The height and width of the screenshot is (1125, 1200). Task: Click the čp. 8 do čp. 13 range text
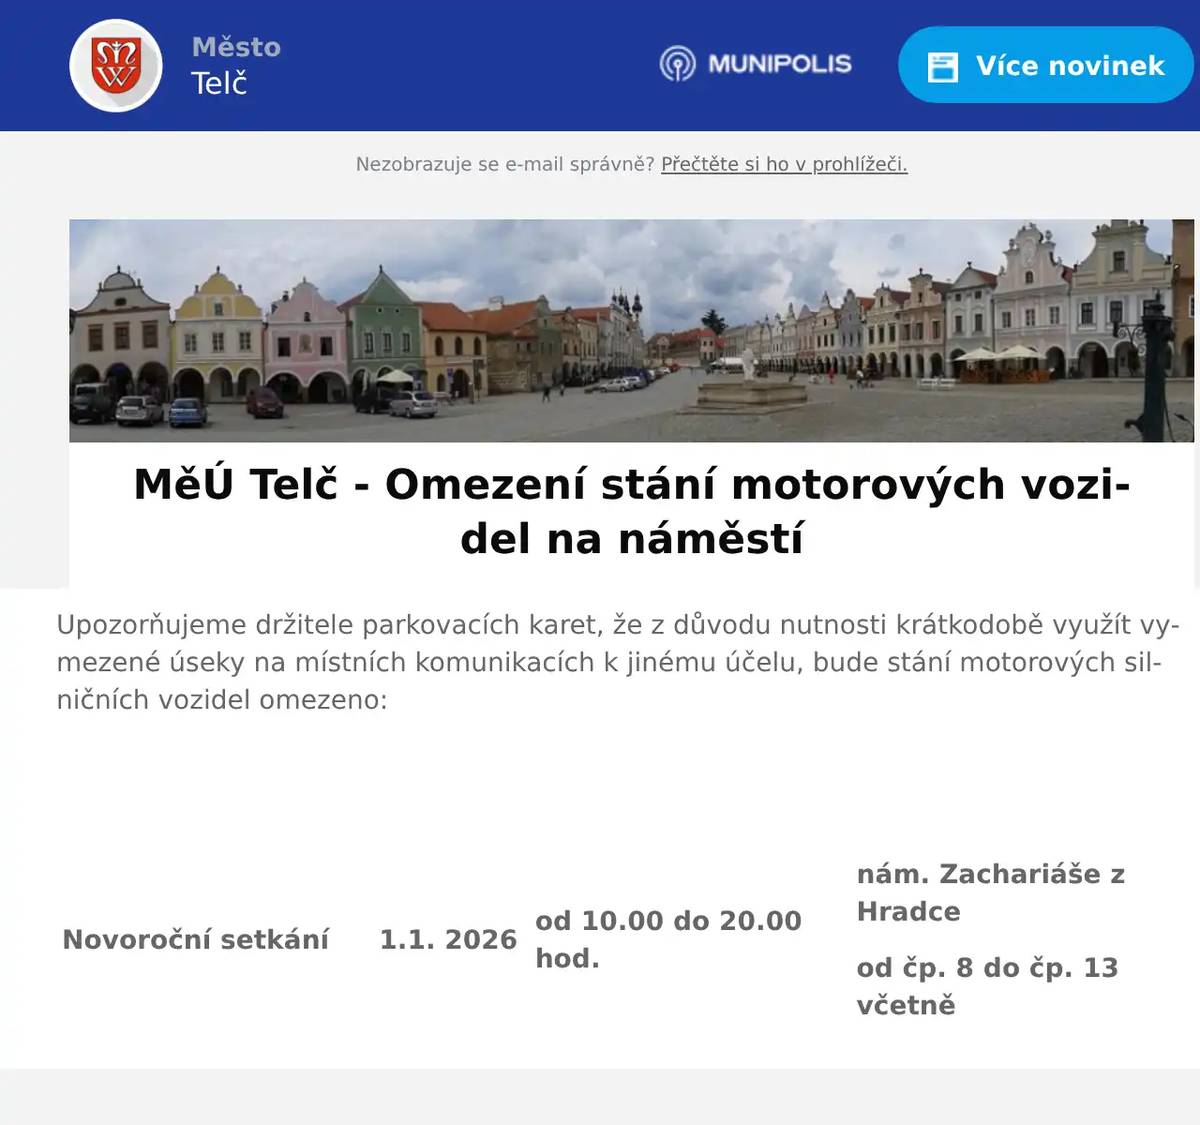tap(989, 985)
